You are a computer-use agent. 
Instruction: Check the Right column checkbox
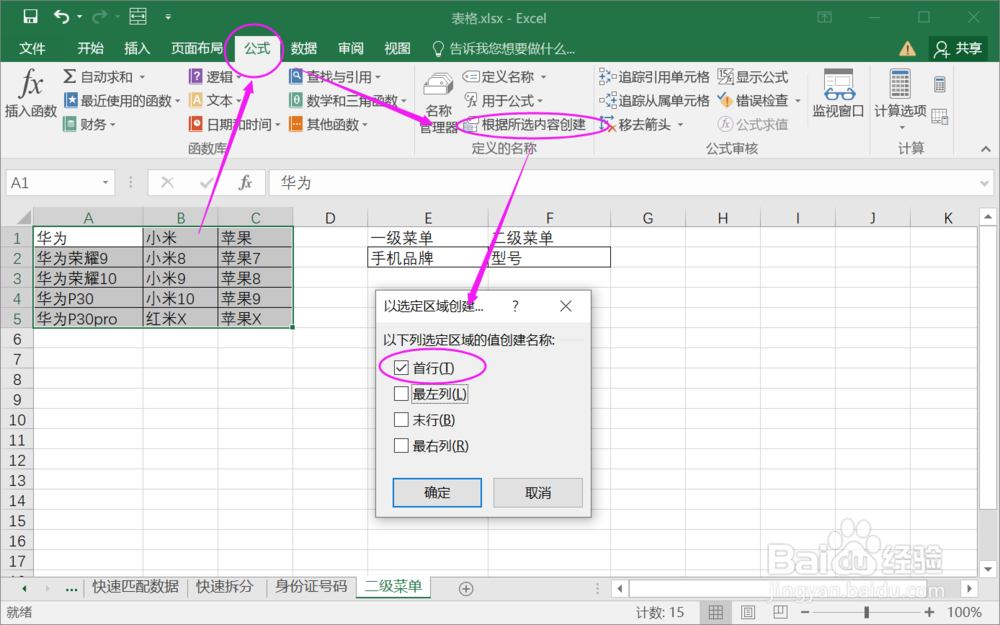pyautogui.click(x=401, y=445)
